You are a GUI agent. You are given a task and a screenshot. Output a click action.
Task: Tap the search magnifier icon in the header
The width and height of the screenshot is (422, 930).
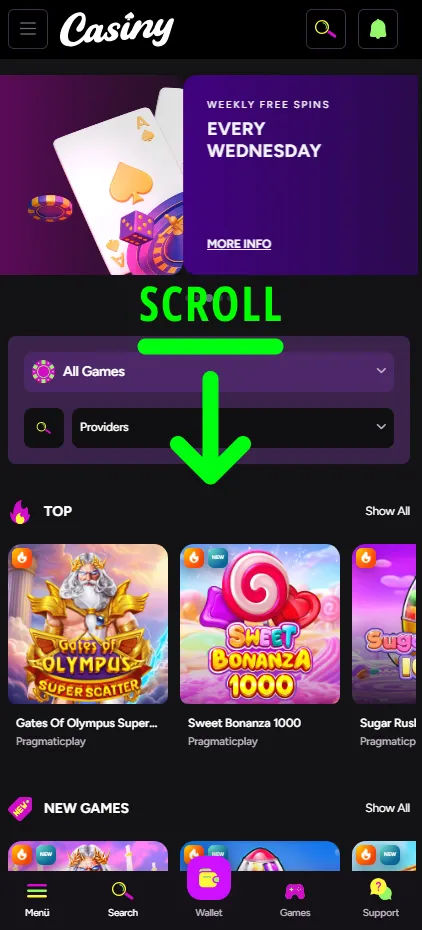click(325, 28)
